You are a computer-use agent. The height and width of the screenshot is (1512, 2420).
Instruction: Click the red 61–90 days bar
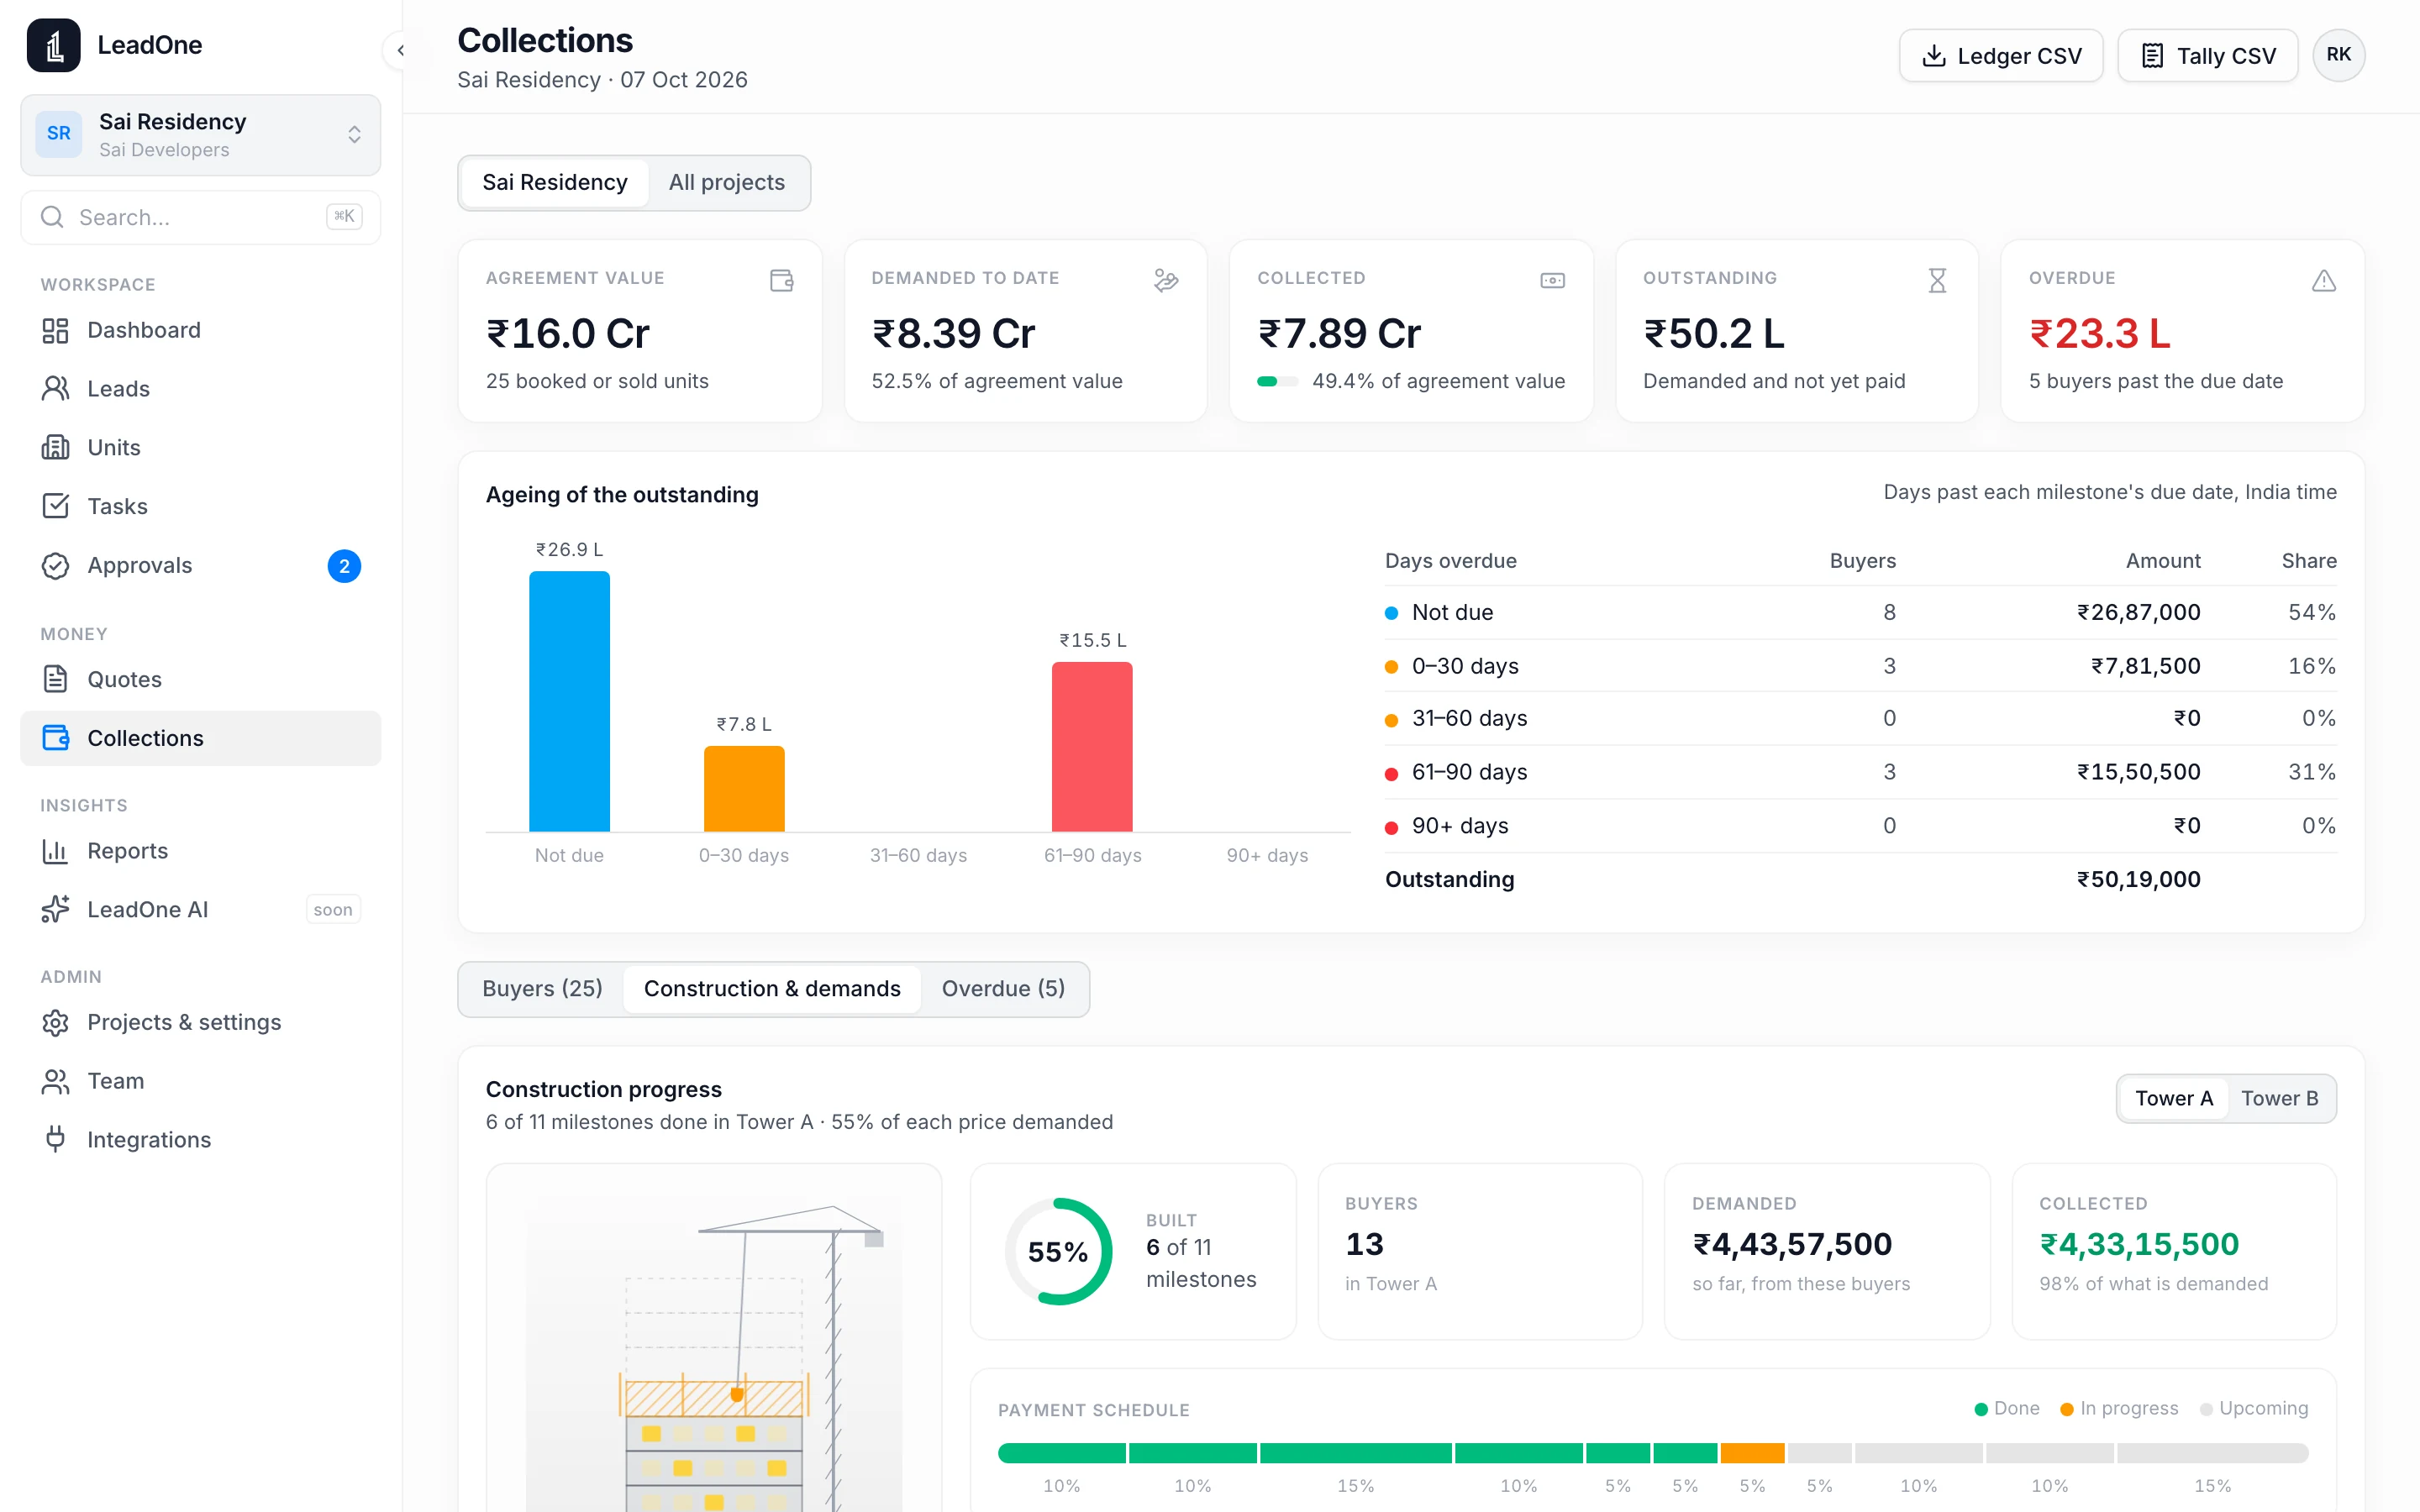tap(1092, 746)
